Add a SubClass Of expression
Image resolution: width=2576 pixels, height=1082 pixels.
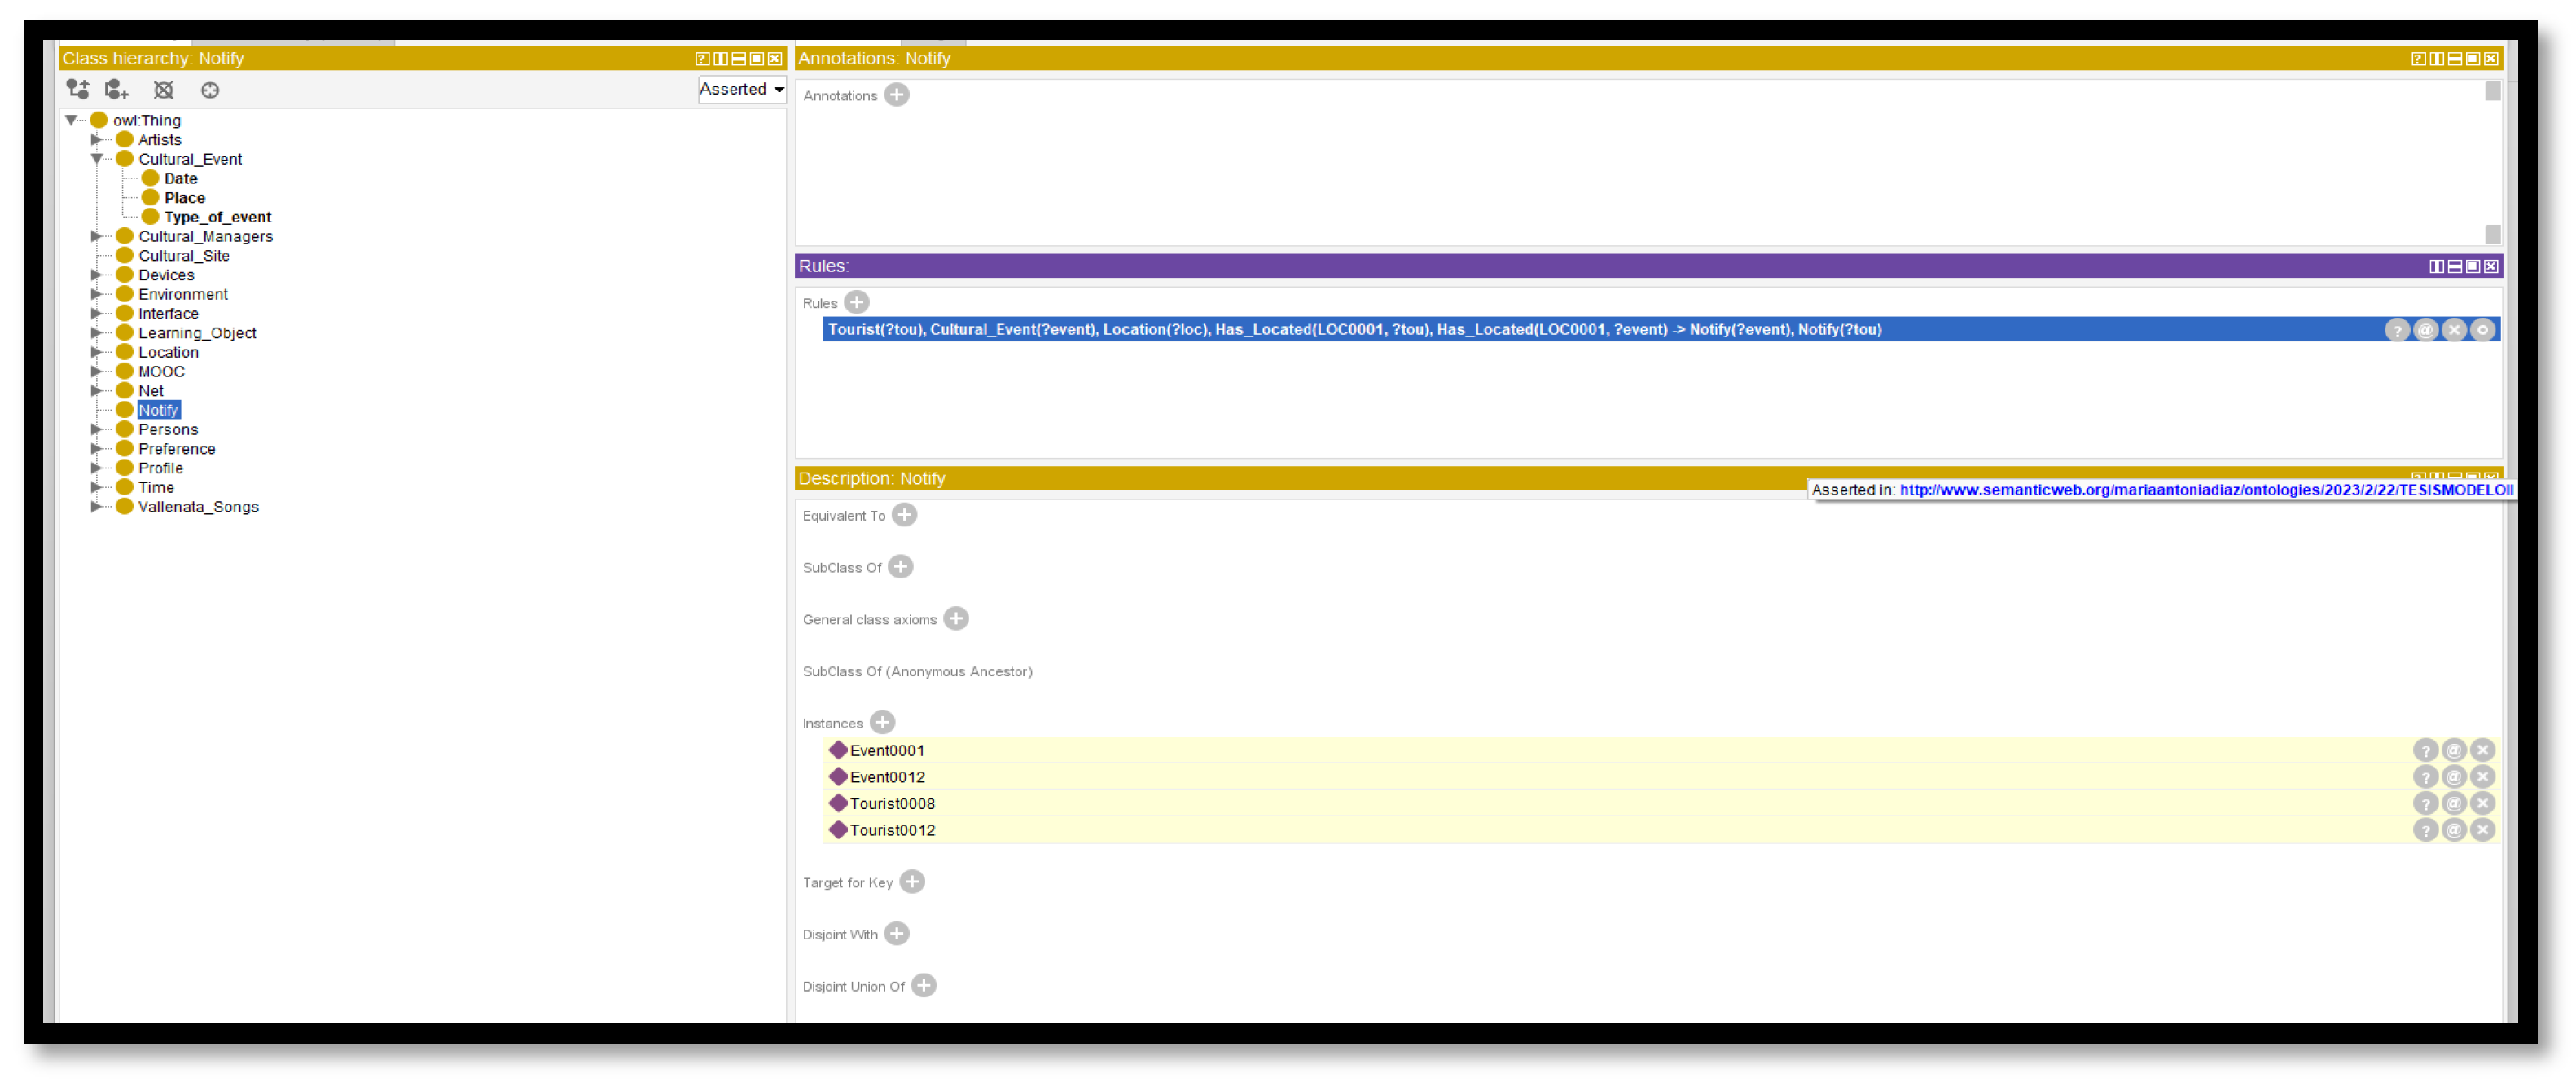(x=900, y=567)
